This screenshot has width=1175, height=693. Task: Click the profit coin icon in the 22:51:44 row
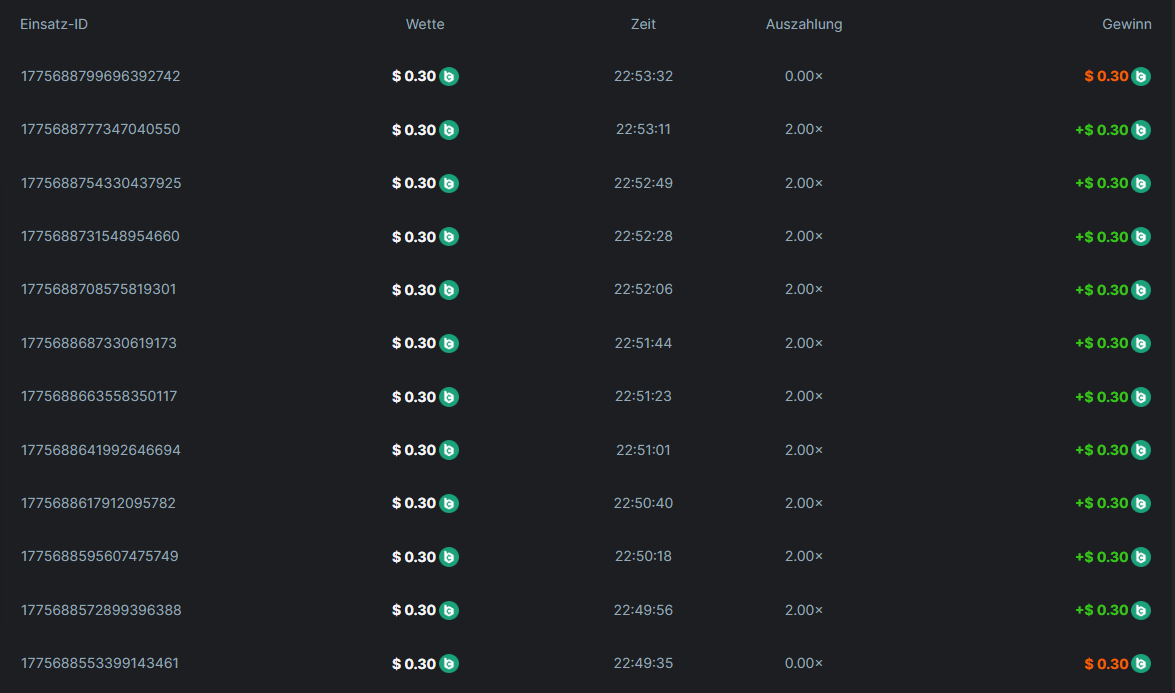1141,343
